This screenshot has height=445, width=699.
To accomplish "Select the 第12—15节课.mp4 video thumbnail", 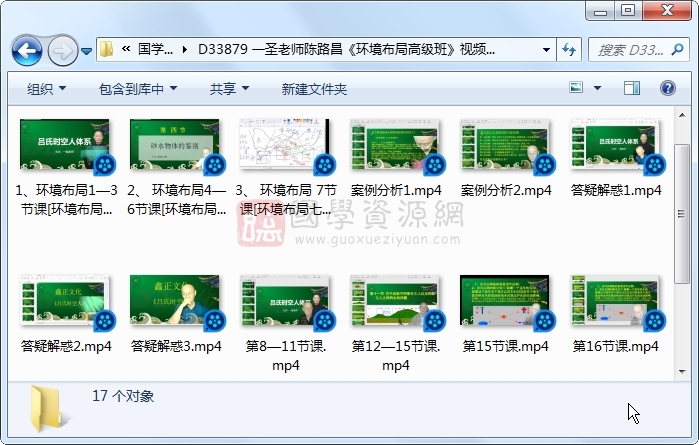I will 395,300.
